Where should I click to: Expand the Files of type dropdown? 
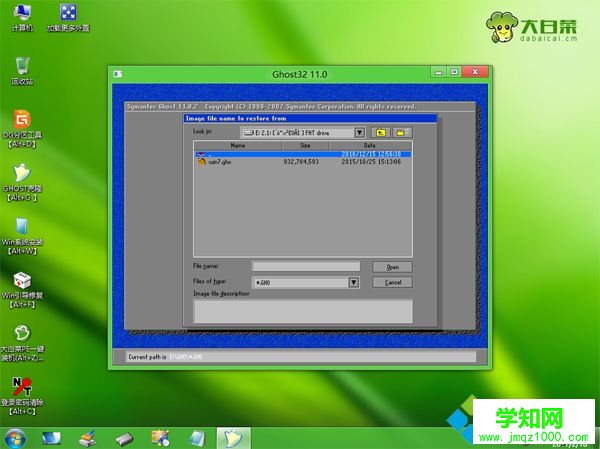tap(354, 282)
